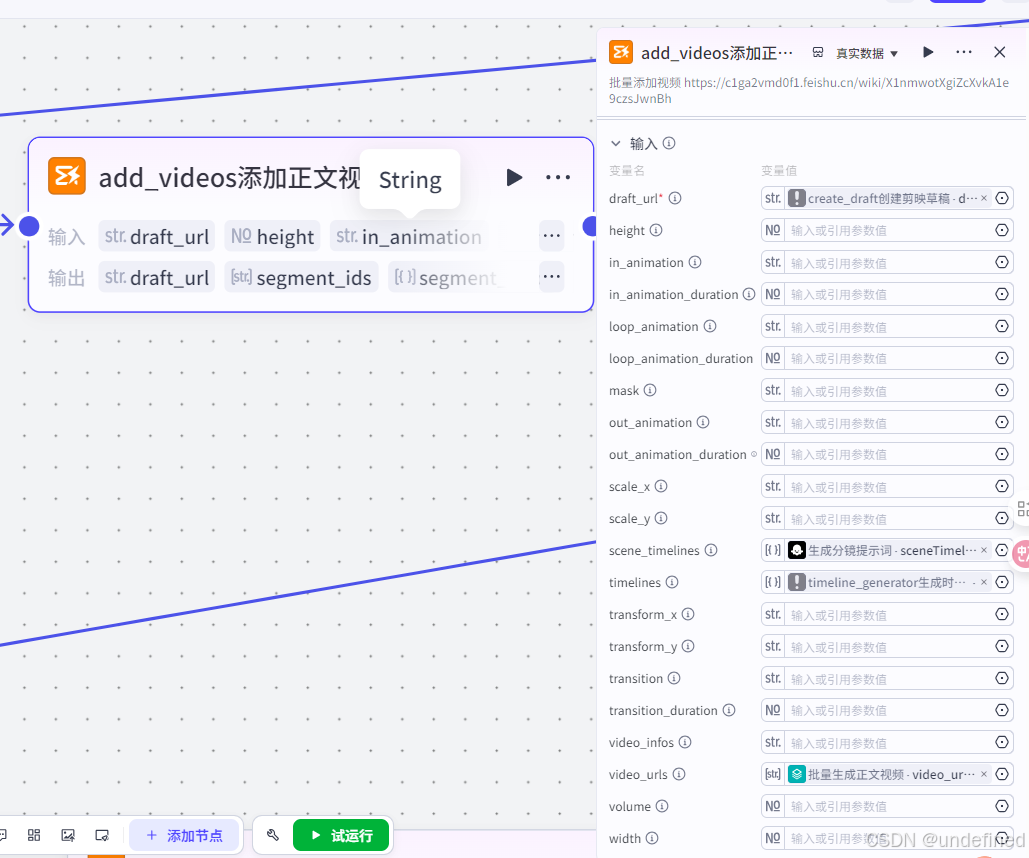
Task: Show info tooltip for scale_y parameter
Action: click(x=661, y=518)
